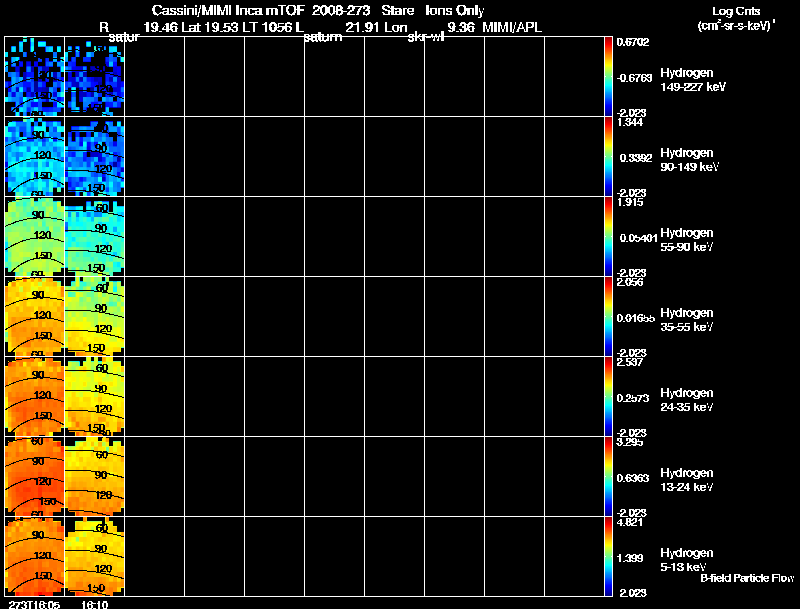
Task: Click the '0.2573' colorbar midpoint value
Action: [633, 398]
